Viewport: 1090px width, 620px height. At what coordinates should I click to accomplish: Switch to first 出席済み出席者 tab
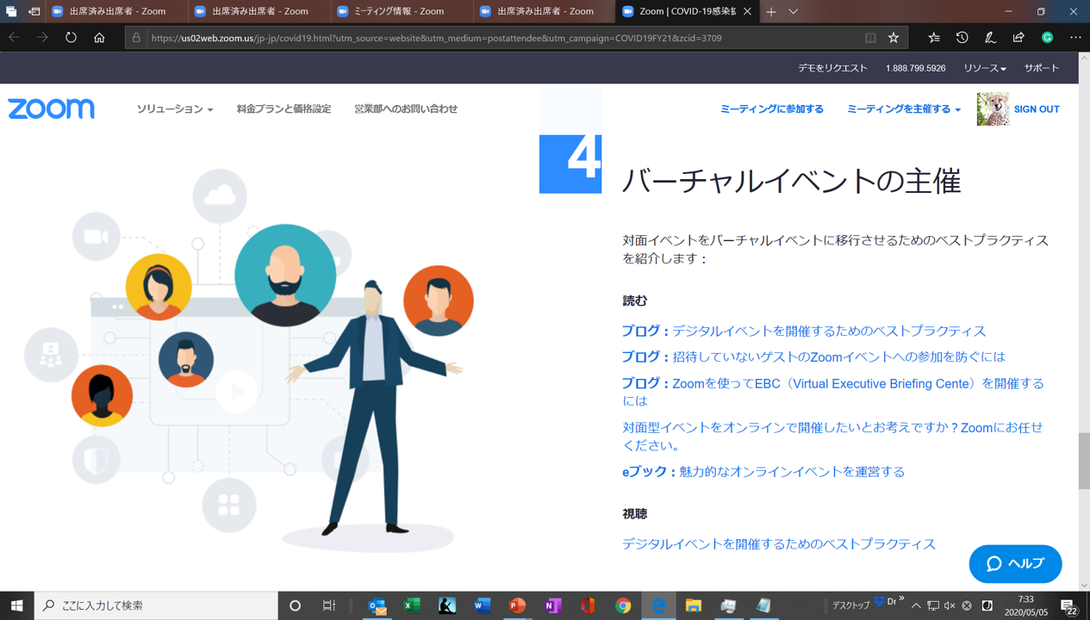(x=117, y=12)
